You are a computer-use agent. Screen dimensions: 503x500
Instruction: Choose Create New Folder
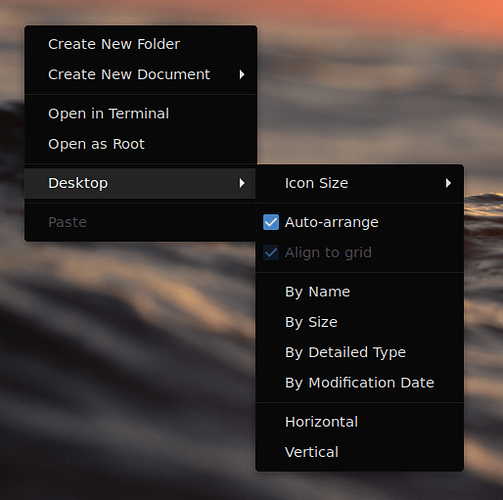[140, 44]
